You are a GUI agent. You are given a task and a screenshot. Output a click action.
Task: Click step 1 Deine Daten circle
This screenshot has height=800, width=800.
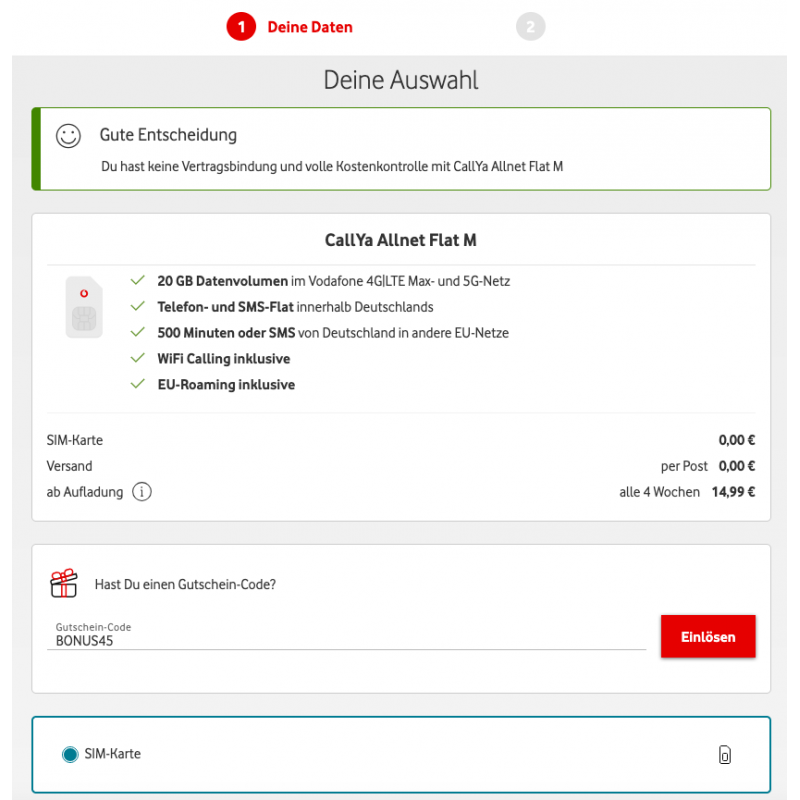(241, 27)
